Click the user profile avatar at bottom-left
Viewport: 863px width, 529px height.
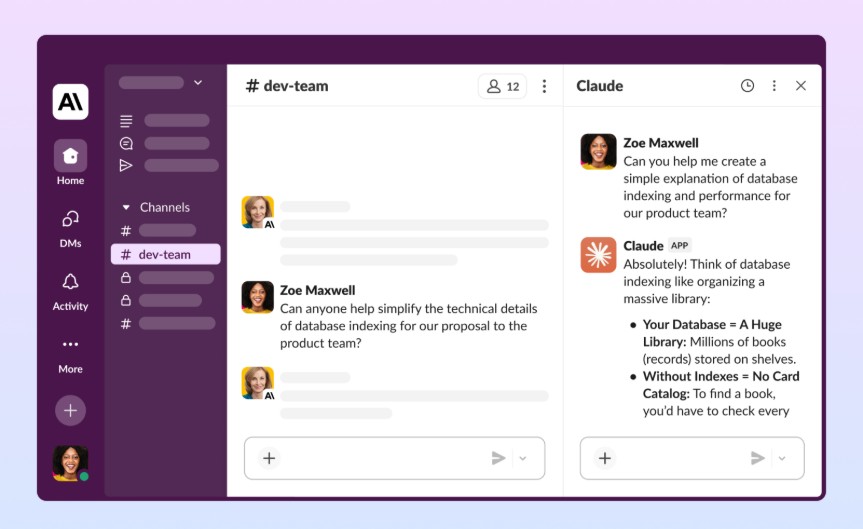click(70, 463)
